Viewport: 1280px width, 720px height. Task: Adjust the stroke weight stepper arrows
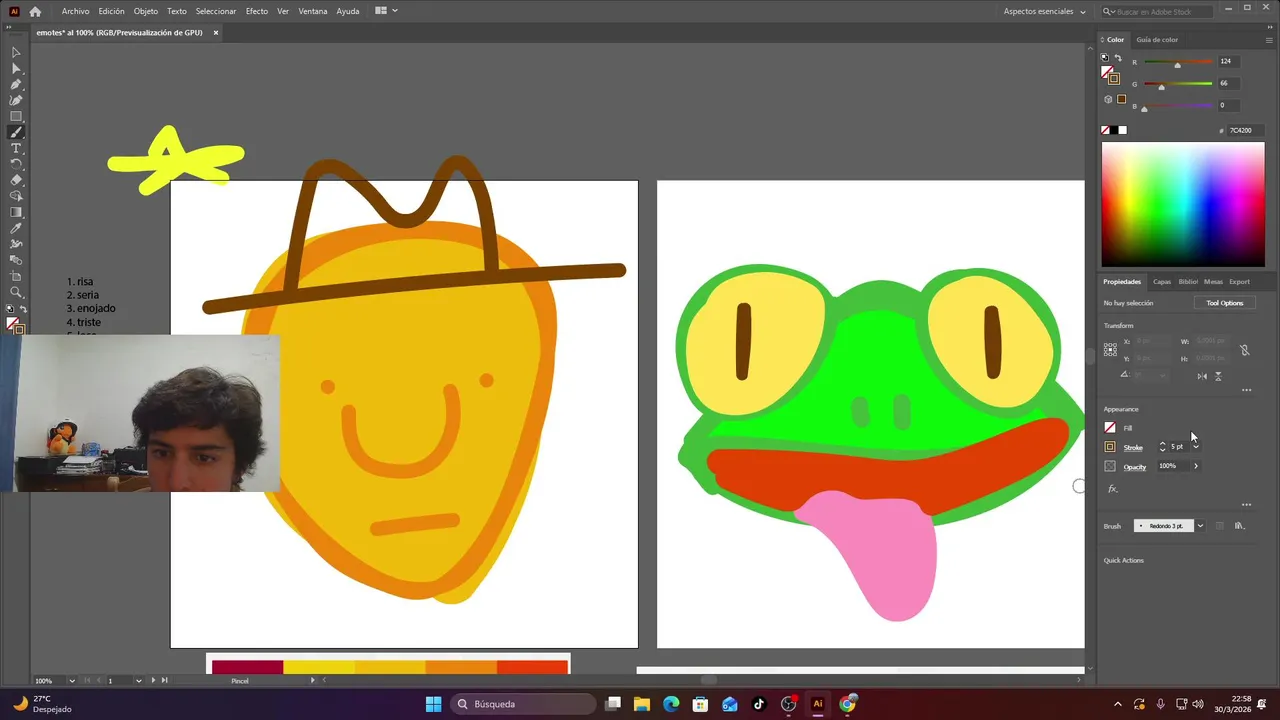(1162, 447)
